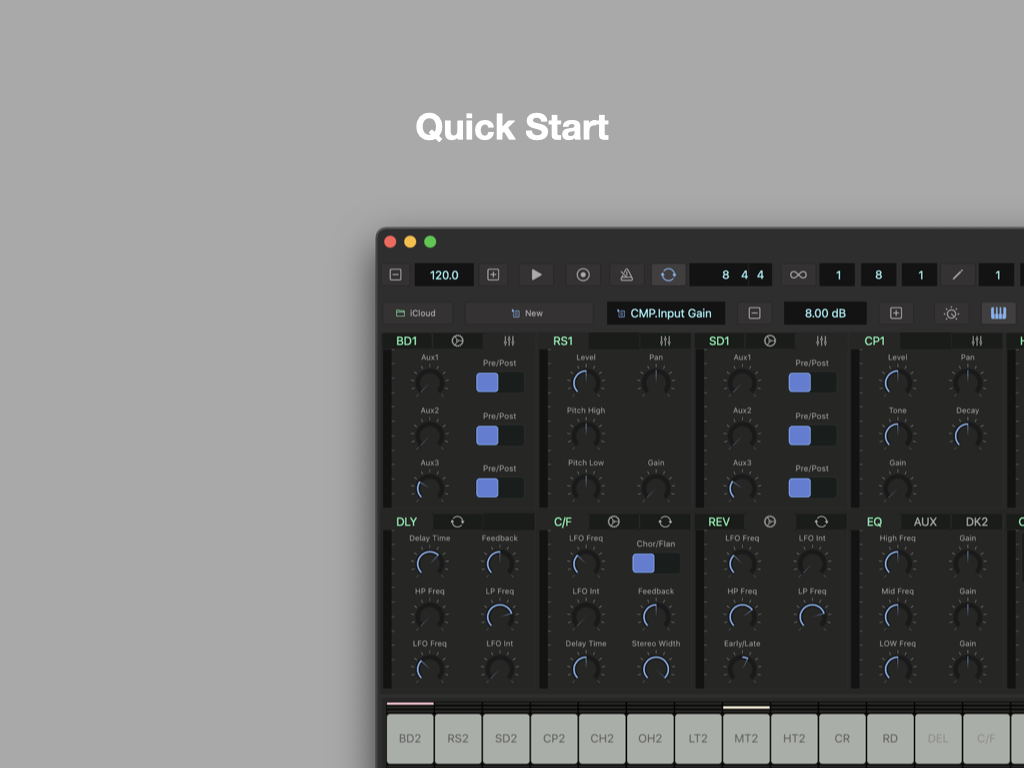Select the BD1 channel label

pyautogui.click(x=406, y=341)
